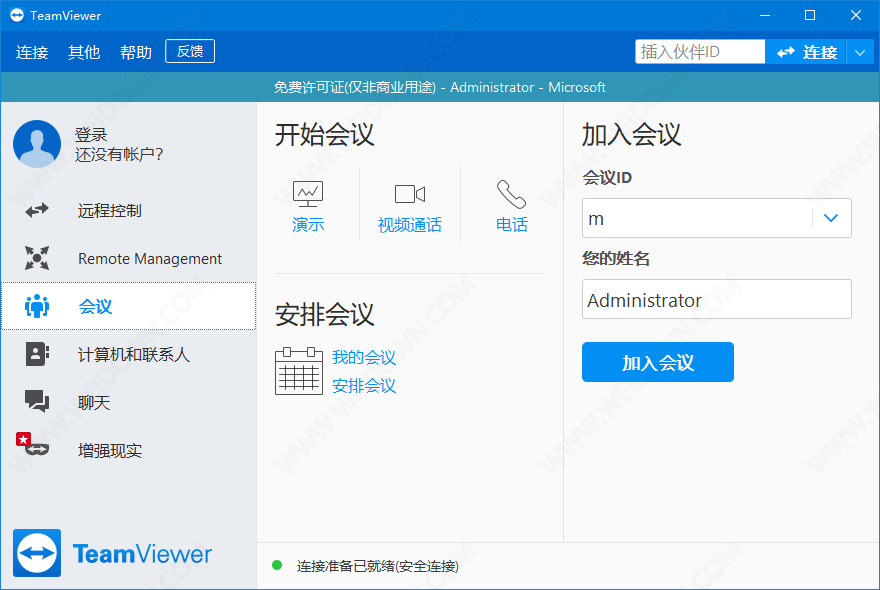The width and height of the screenshot is (880, 590).
Task: Click the green connection status indicator
Action: [x=277, y=565]
